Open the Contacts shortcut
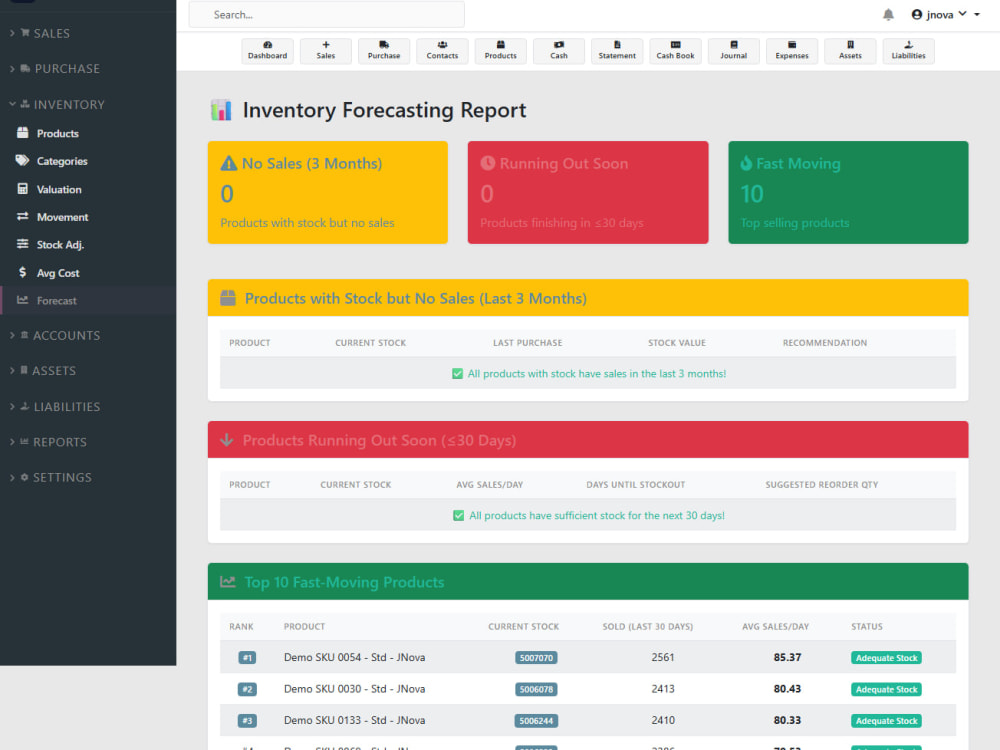 pos(442,50)
